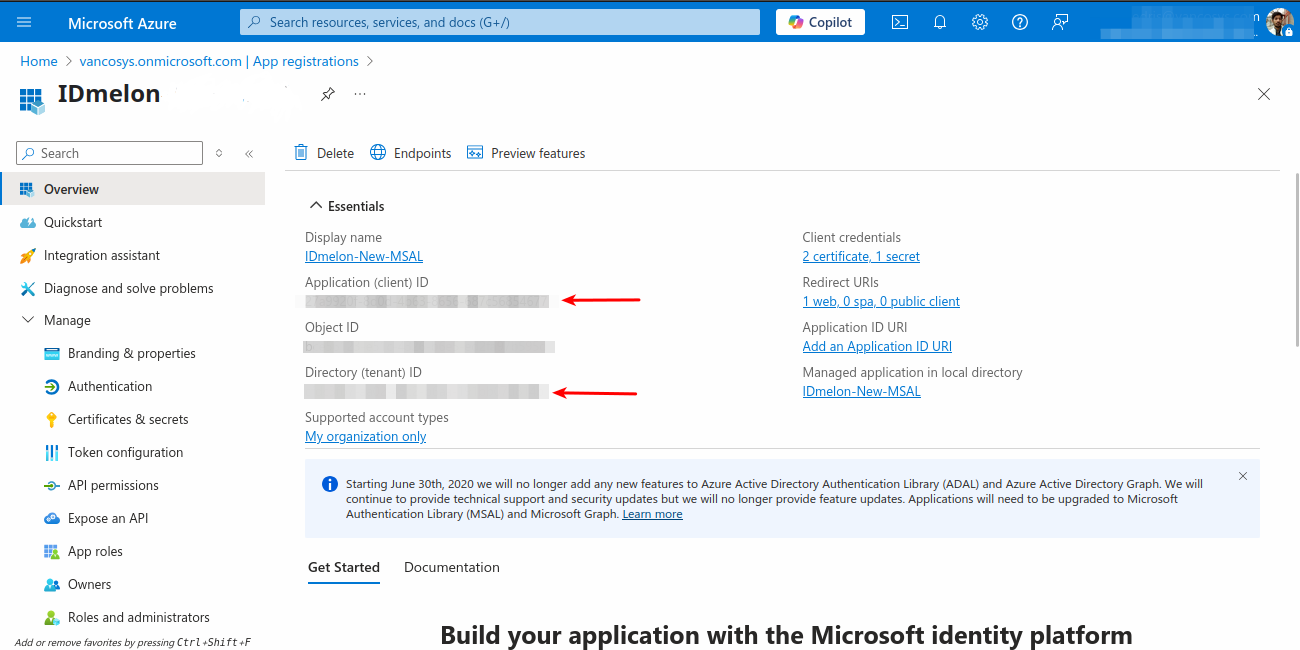The image size is (1300, 650).
Task: Open portal settings gear
Action: (980, 22)
